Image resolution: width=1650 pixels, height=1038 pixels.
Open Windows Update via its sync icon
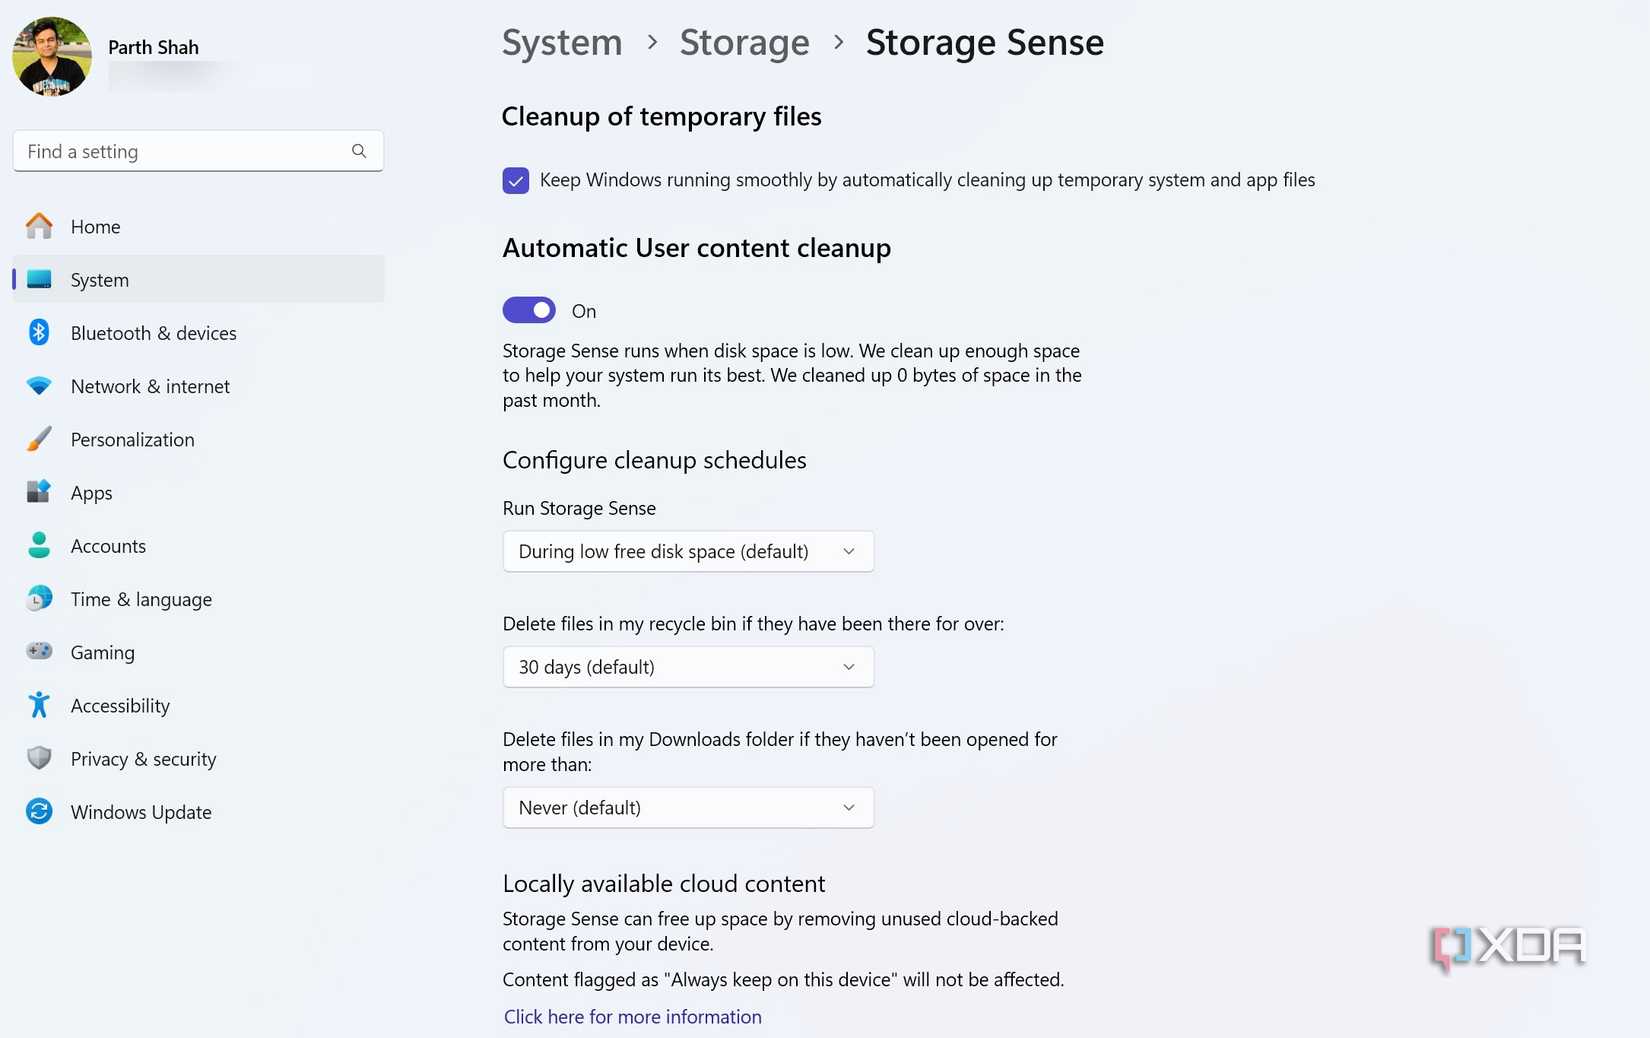38,811
